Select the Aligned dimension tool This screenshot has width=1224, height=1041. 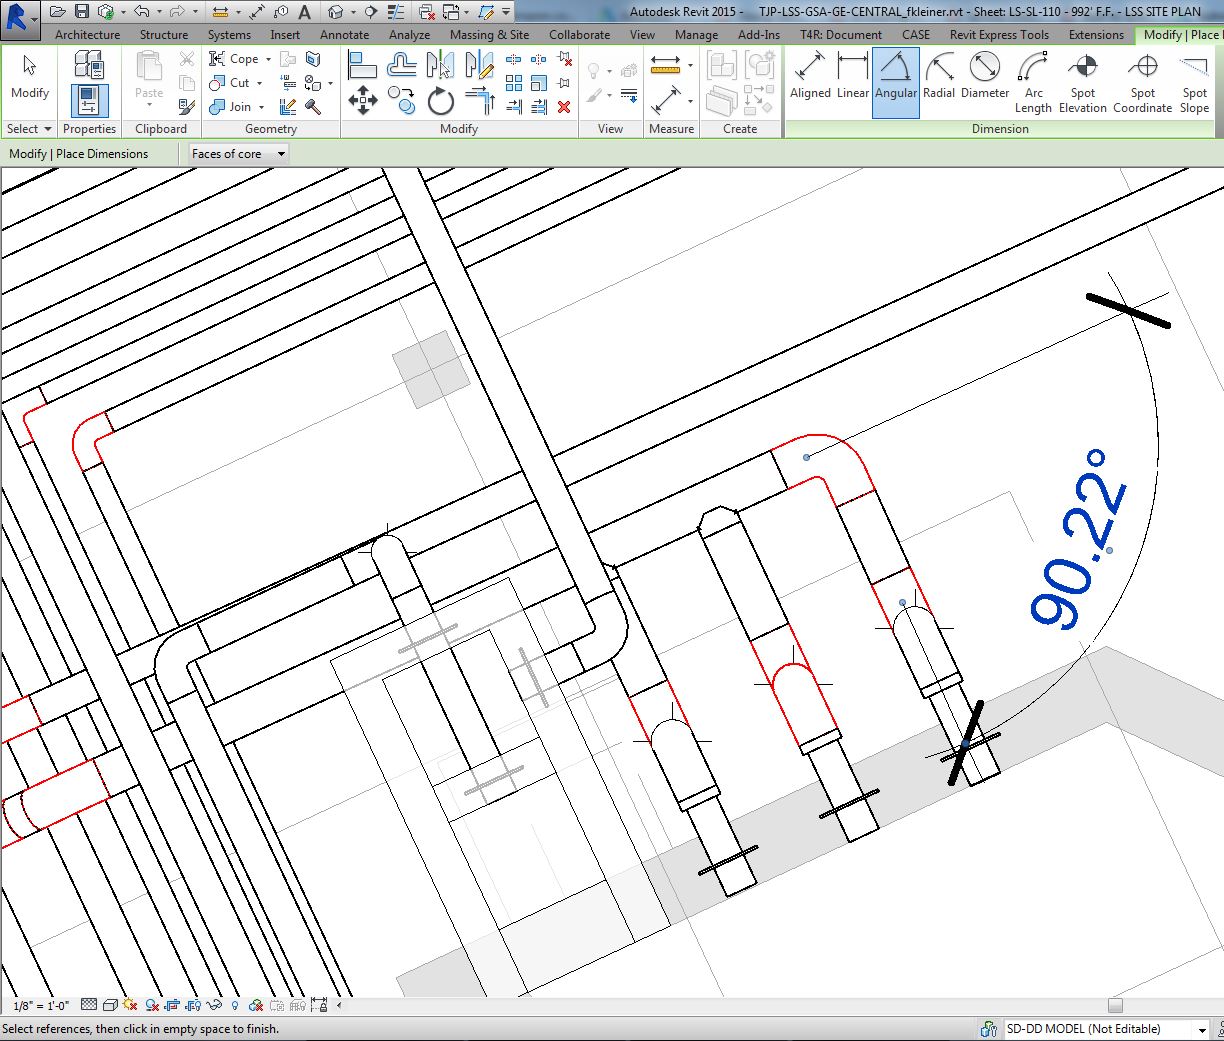(810, 80)
